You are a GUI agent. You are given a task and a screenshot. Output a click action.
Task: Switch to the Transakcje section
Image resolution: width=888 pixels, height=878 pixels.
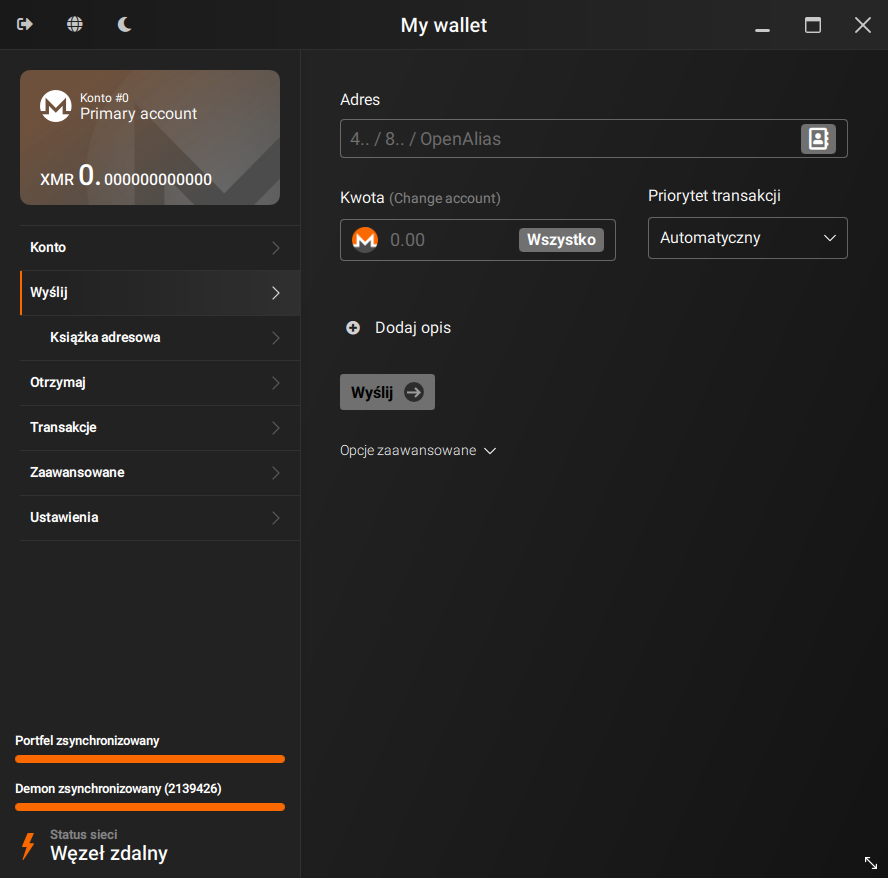(x=150, y=427)
